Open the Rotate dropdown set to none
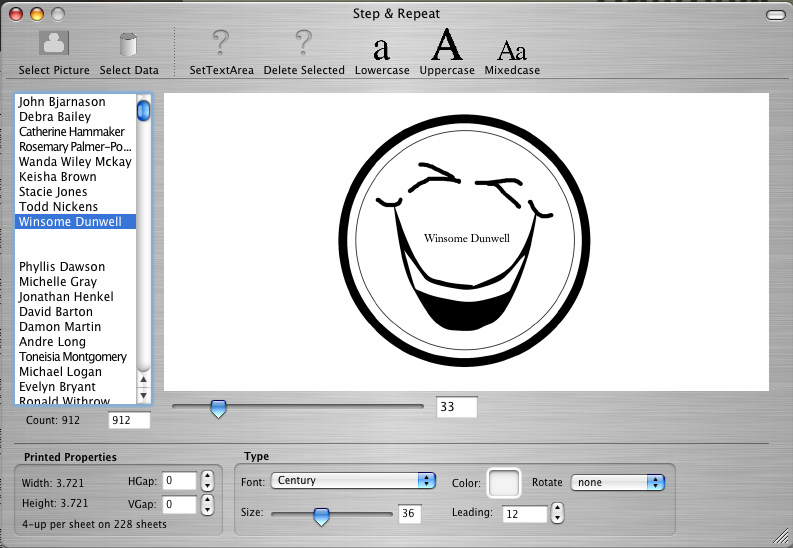Viewport: 793px width, 548px height. click(x=617, y=482)
